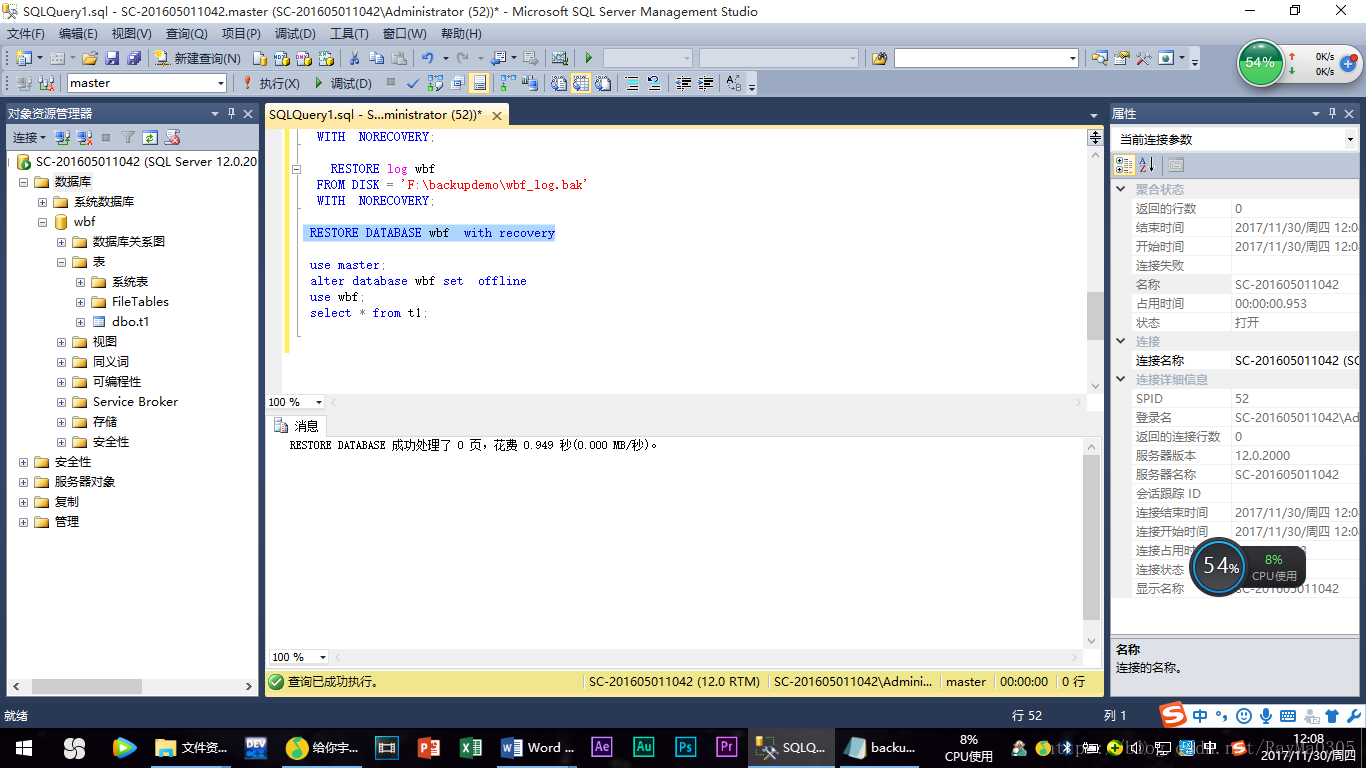Click the Change Connection icon left of master
Image resolution: width=1366 pixels, height=768 pixels.
(46, 83)
